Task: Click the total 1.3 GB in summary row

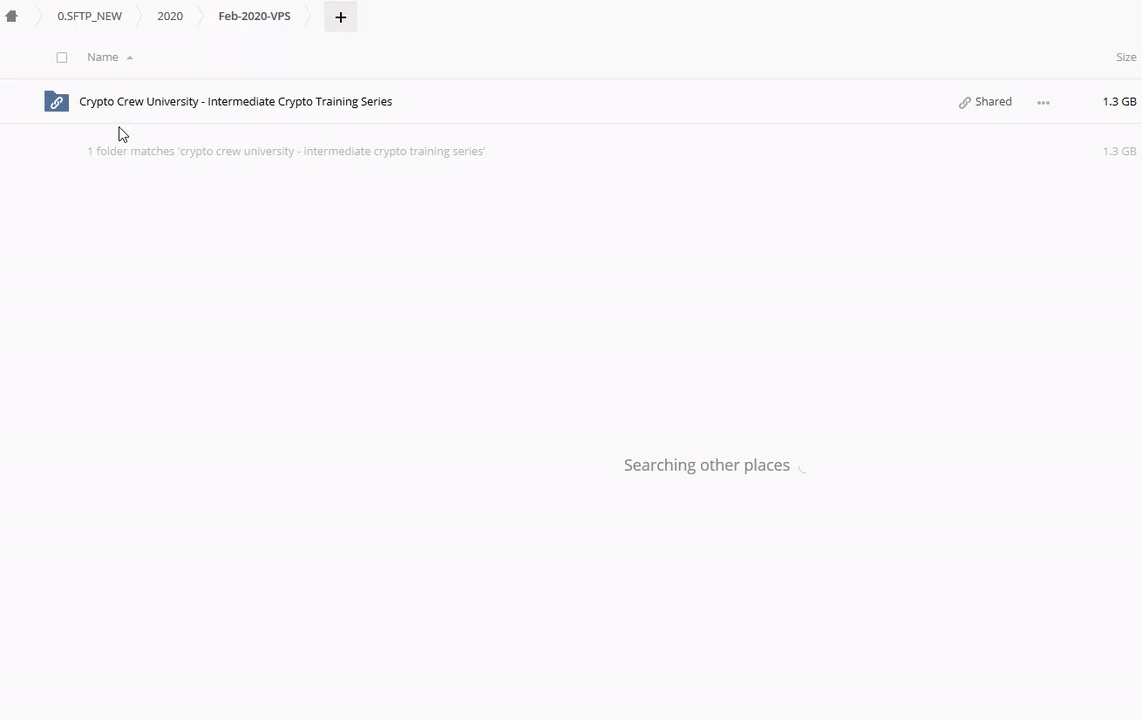Action: click(x=1119, y=151)
